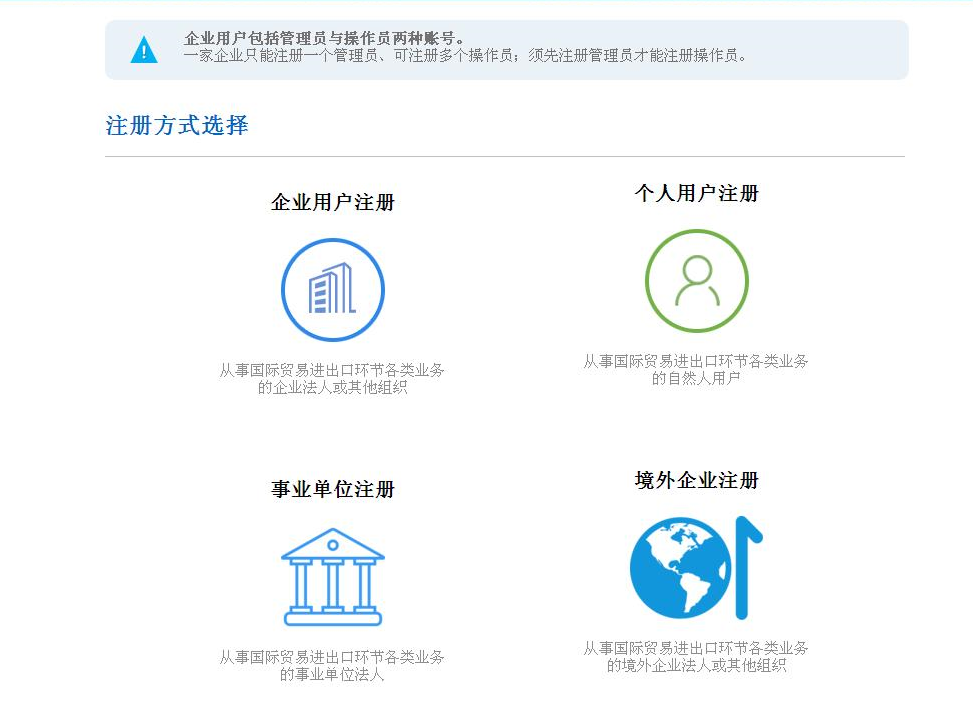973x716 pixels.
Task: Click the green person icon for individual registration
Action: pyautogui.click(x=696, y=281)
